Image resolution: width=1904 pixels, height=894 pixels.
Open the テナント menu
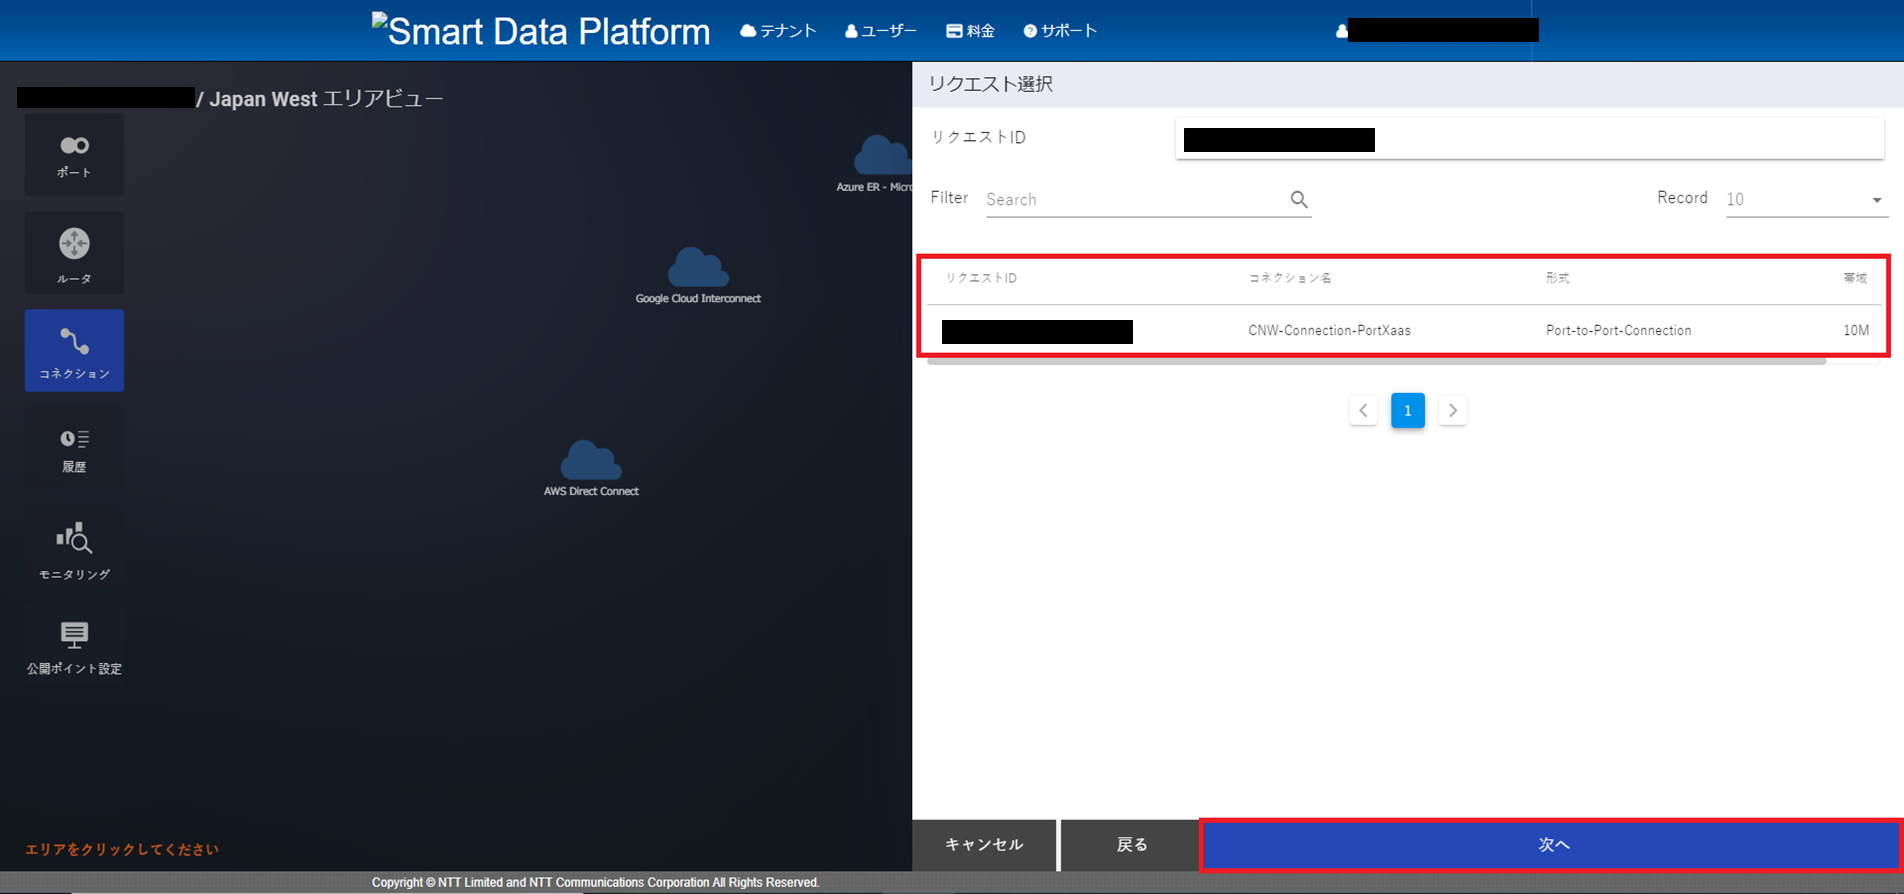pyautogui.click(x=778, y=31)
